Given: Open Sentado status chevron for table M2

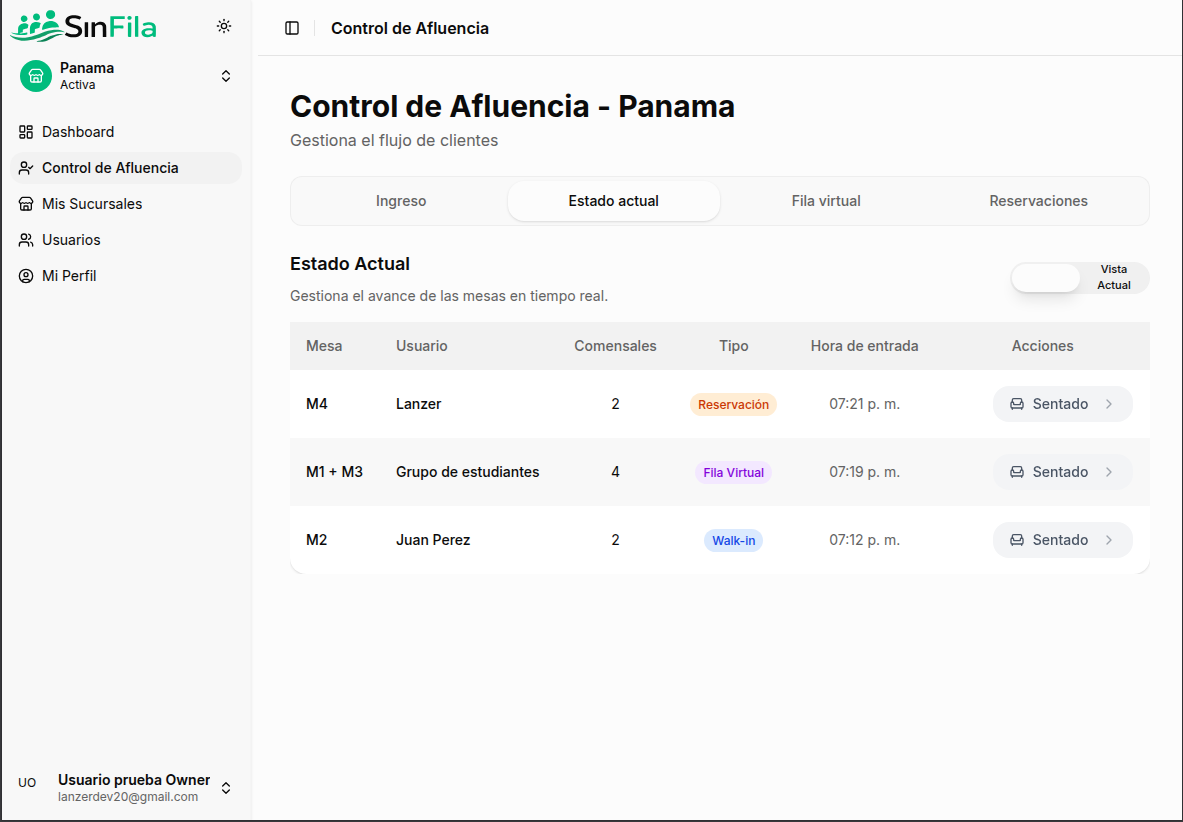Looking at the screenshot, I should point(1109,540).
